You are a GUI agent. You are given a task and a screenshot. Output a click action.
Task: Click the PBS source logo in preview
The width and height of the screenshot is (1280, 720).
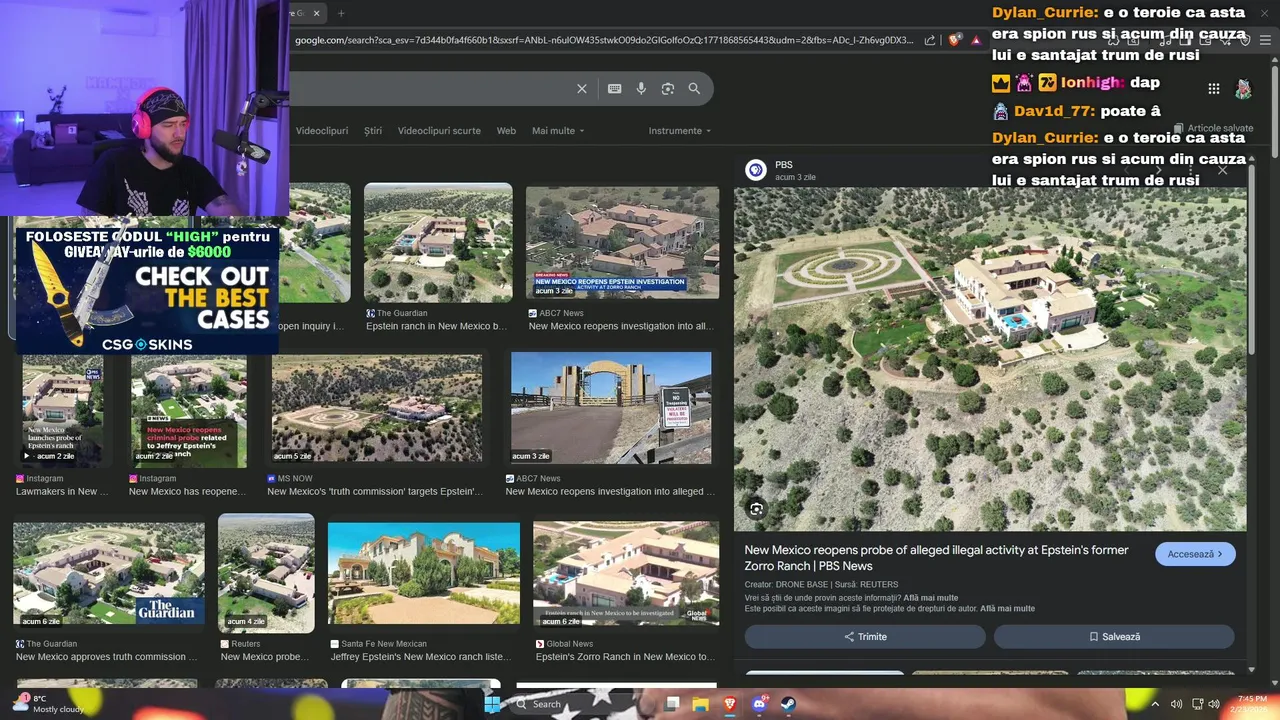click(x=756, y=170)
